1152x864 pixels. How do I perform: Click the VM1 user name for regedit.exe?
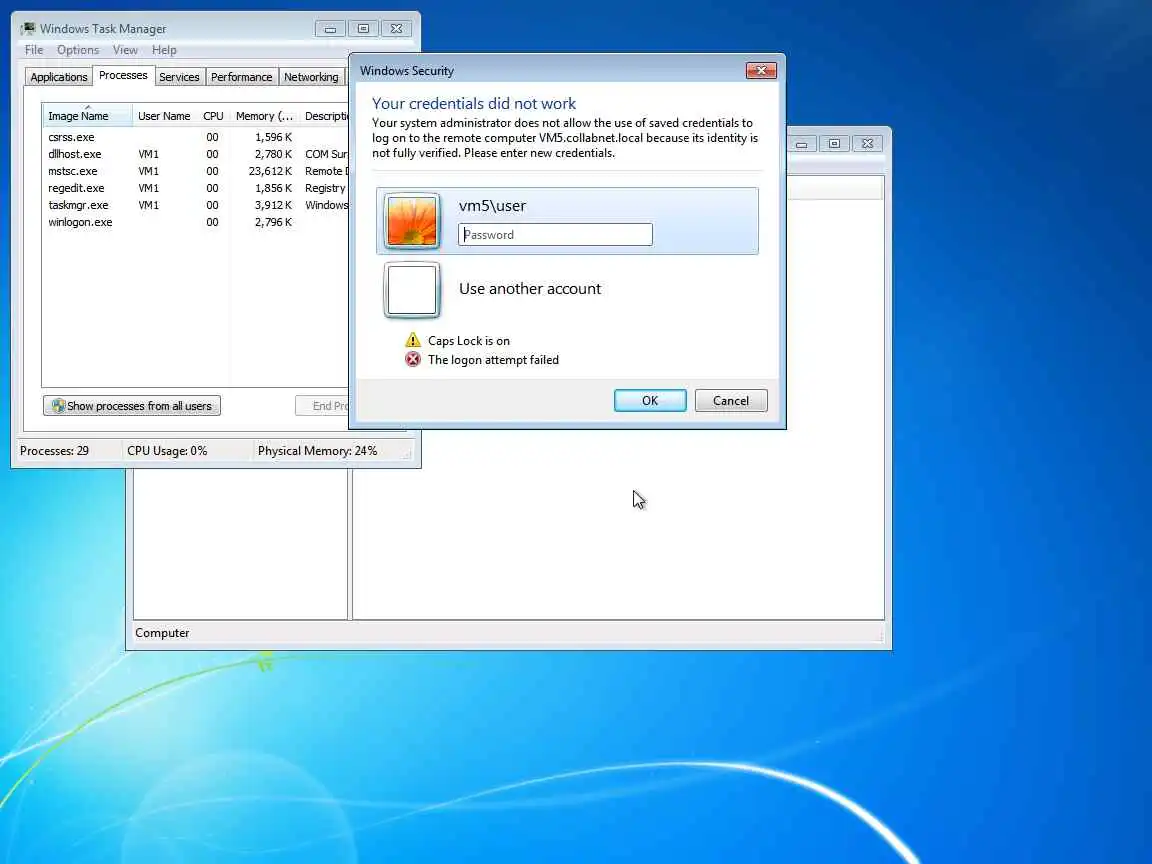tap(148, 188)
